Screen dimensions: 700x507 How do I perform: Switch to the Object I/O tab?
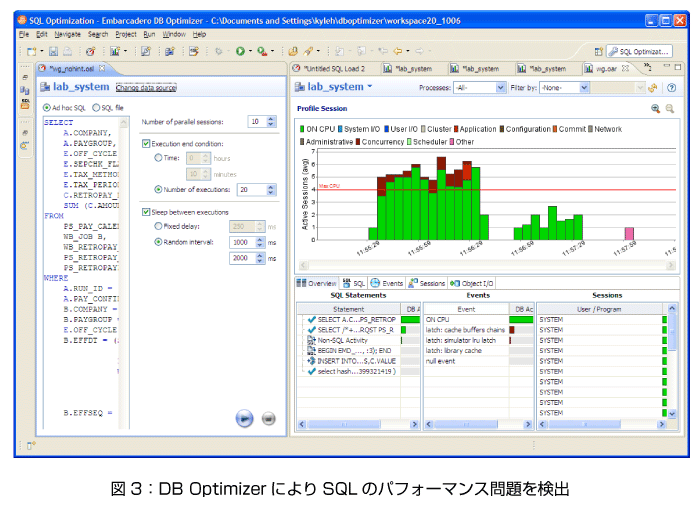coord(471,283)
